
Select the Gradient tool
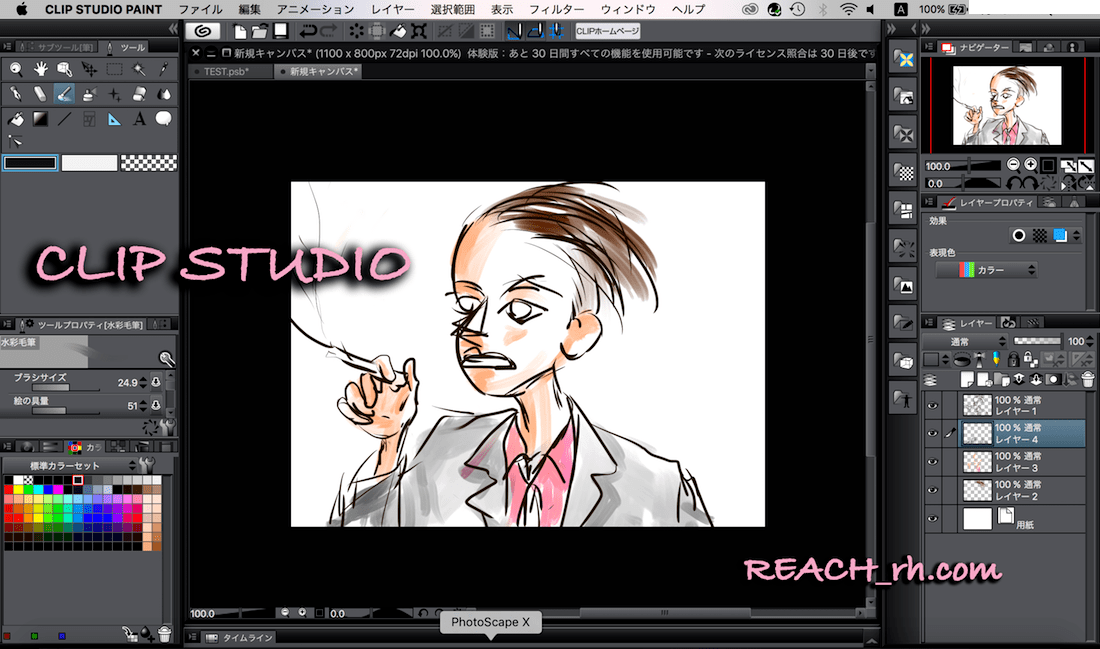[x=40, y=119]
